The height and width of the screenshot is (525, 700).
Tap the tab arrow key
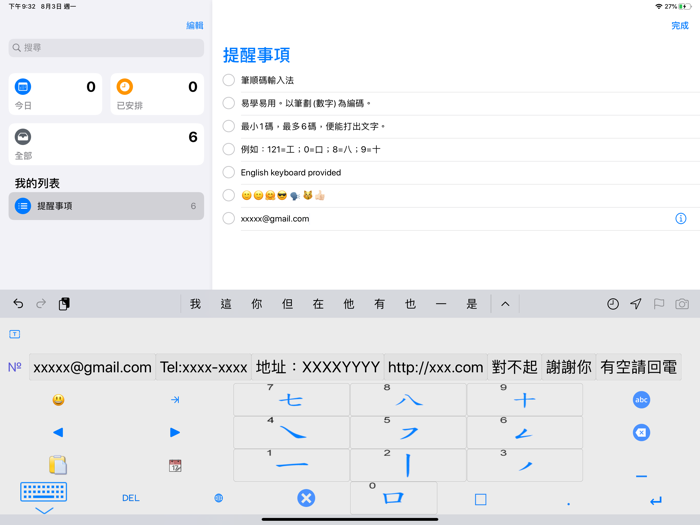pyautogui.click(x=175, y=400)
